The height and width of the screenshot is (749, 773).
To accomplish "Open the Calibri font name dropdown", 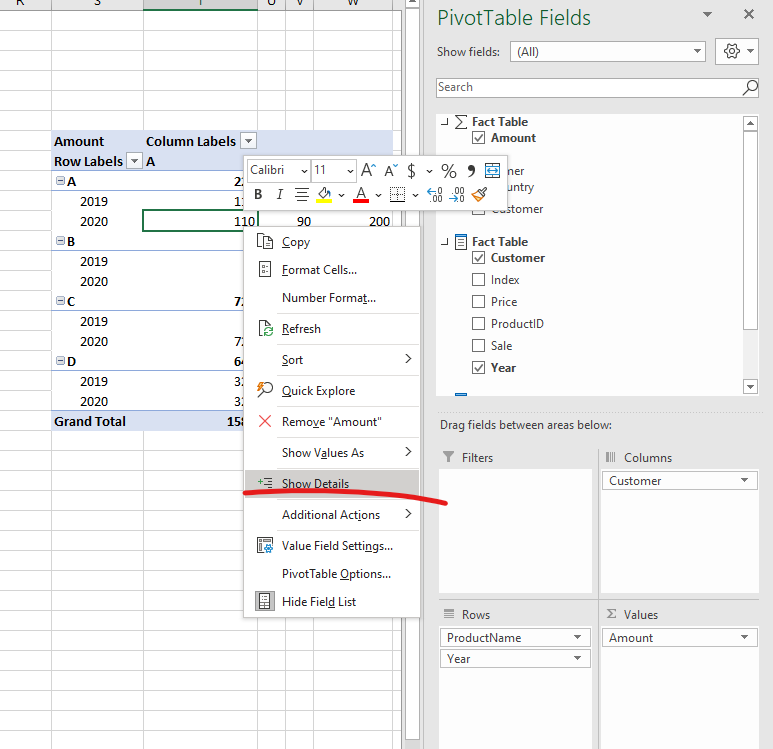I will coord(304,171).
